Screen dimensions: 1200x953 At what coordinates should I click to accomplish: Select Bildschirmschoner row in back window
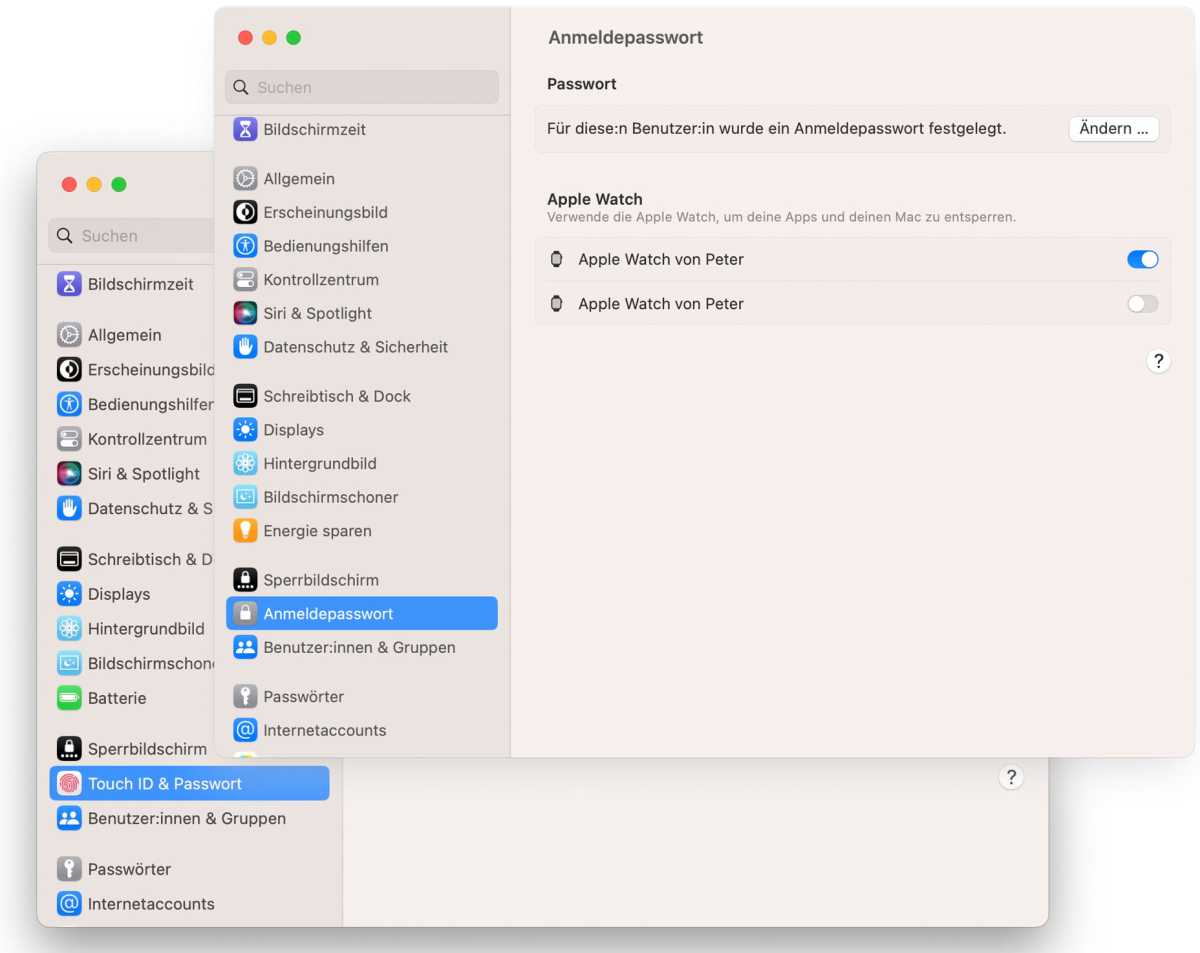pos(132,663)
